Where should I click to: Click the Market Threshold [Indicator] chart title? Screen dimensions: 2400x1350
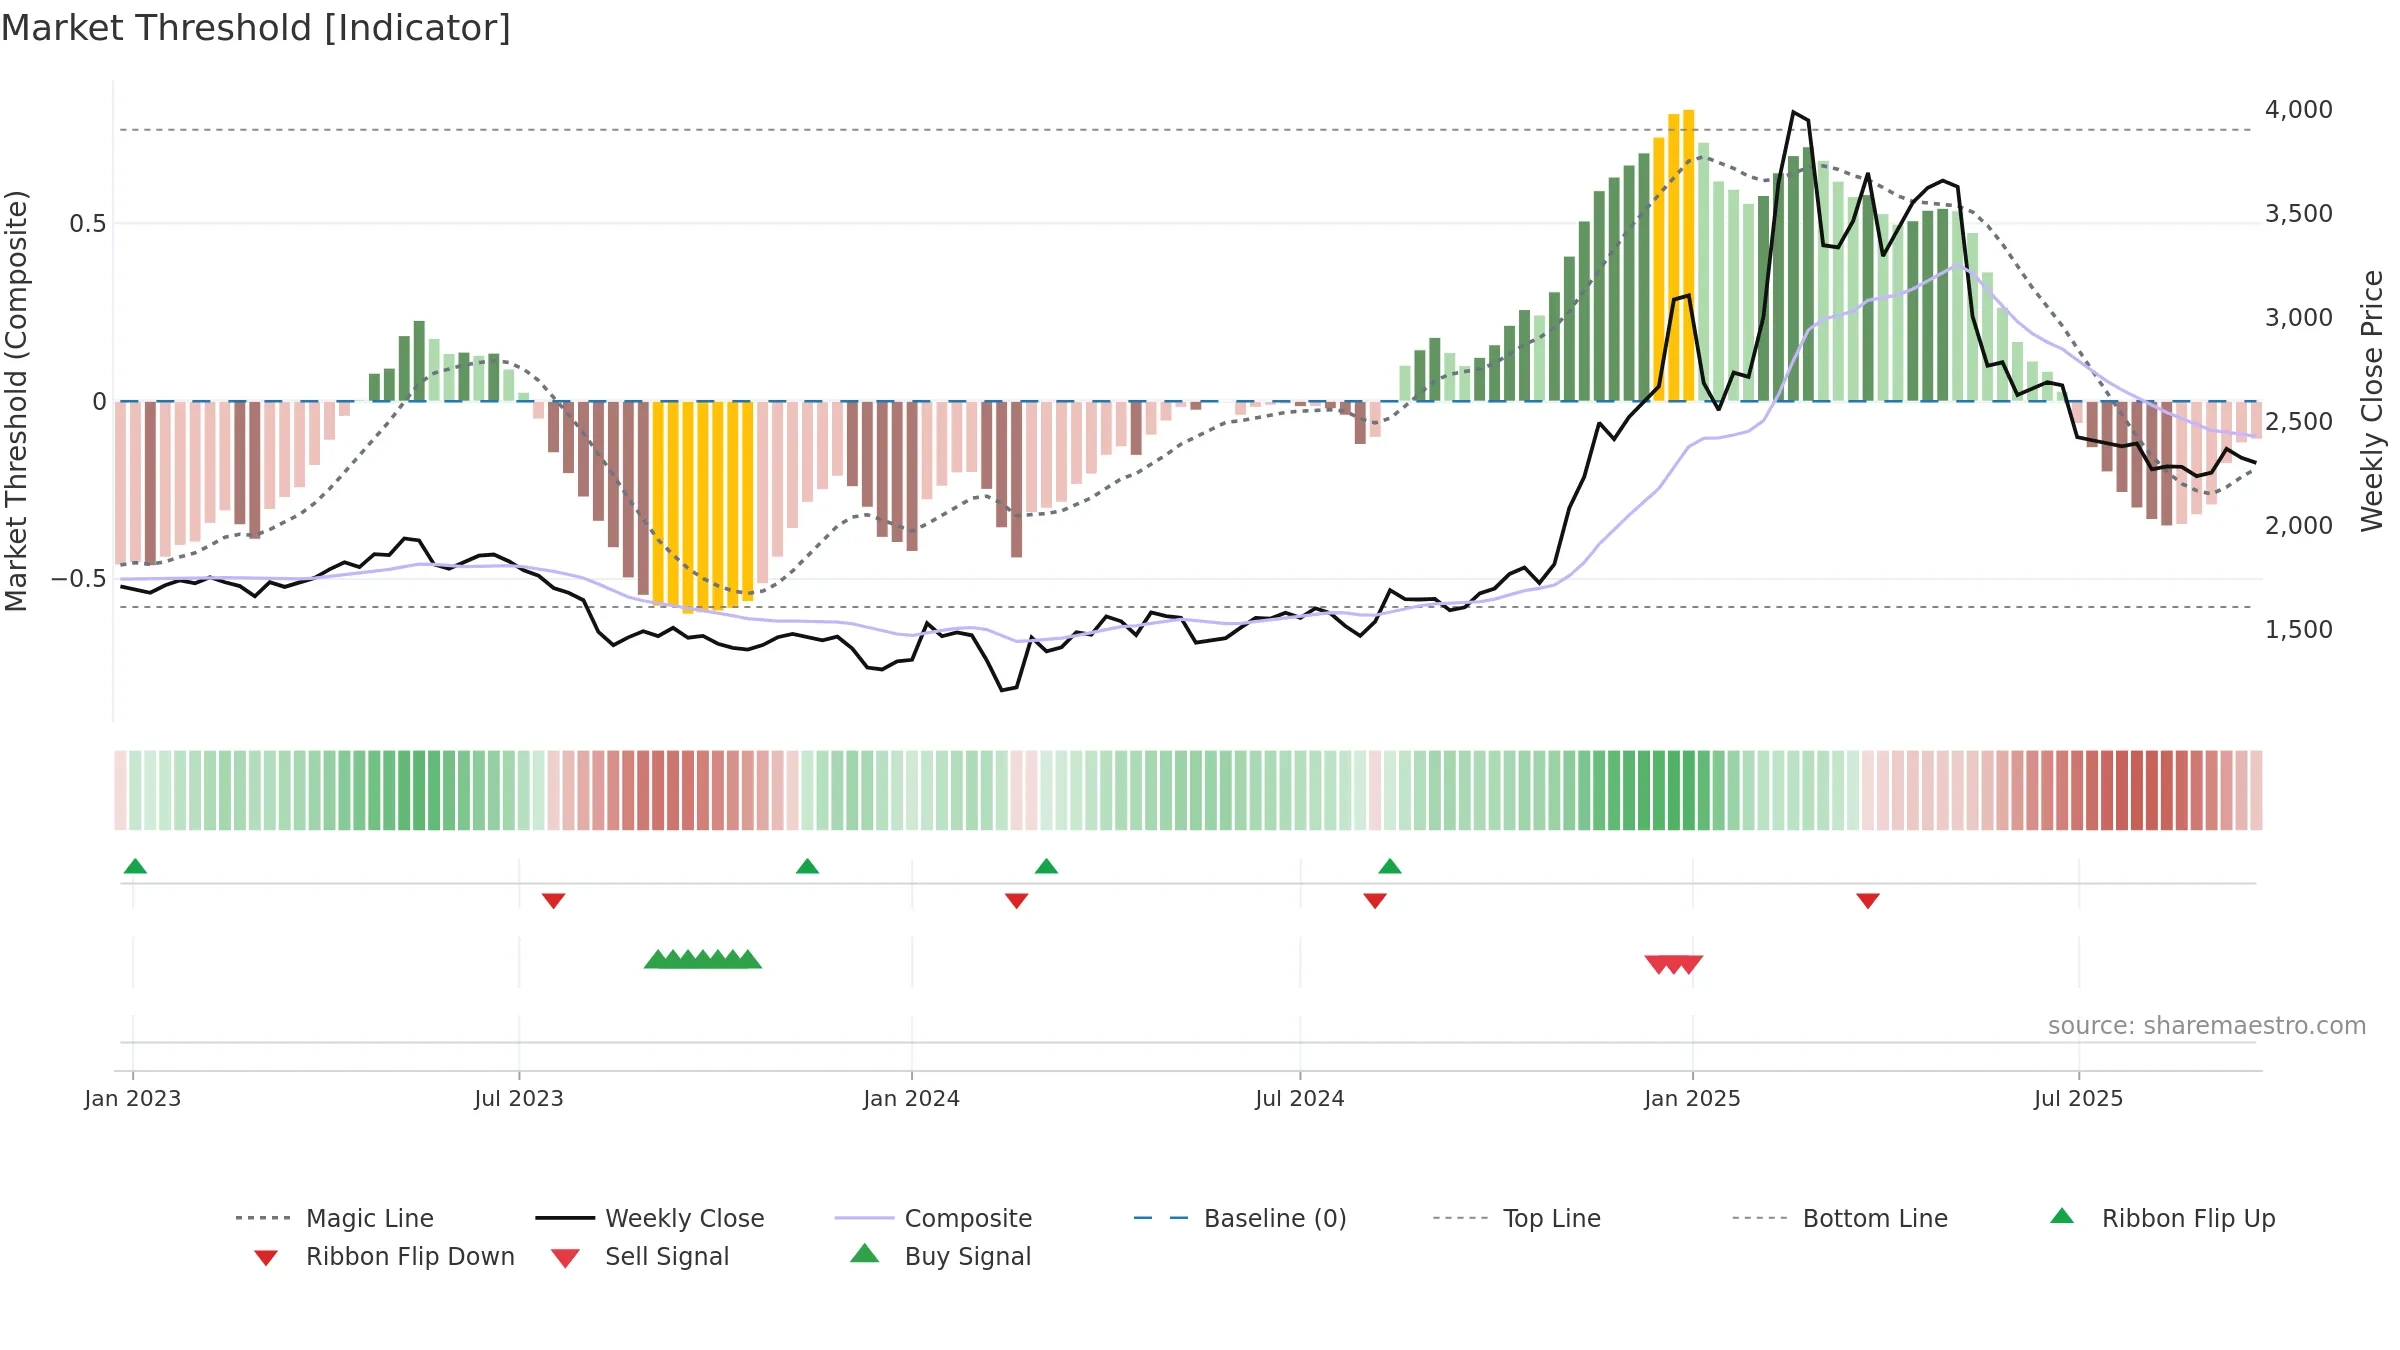[256, 28]
